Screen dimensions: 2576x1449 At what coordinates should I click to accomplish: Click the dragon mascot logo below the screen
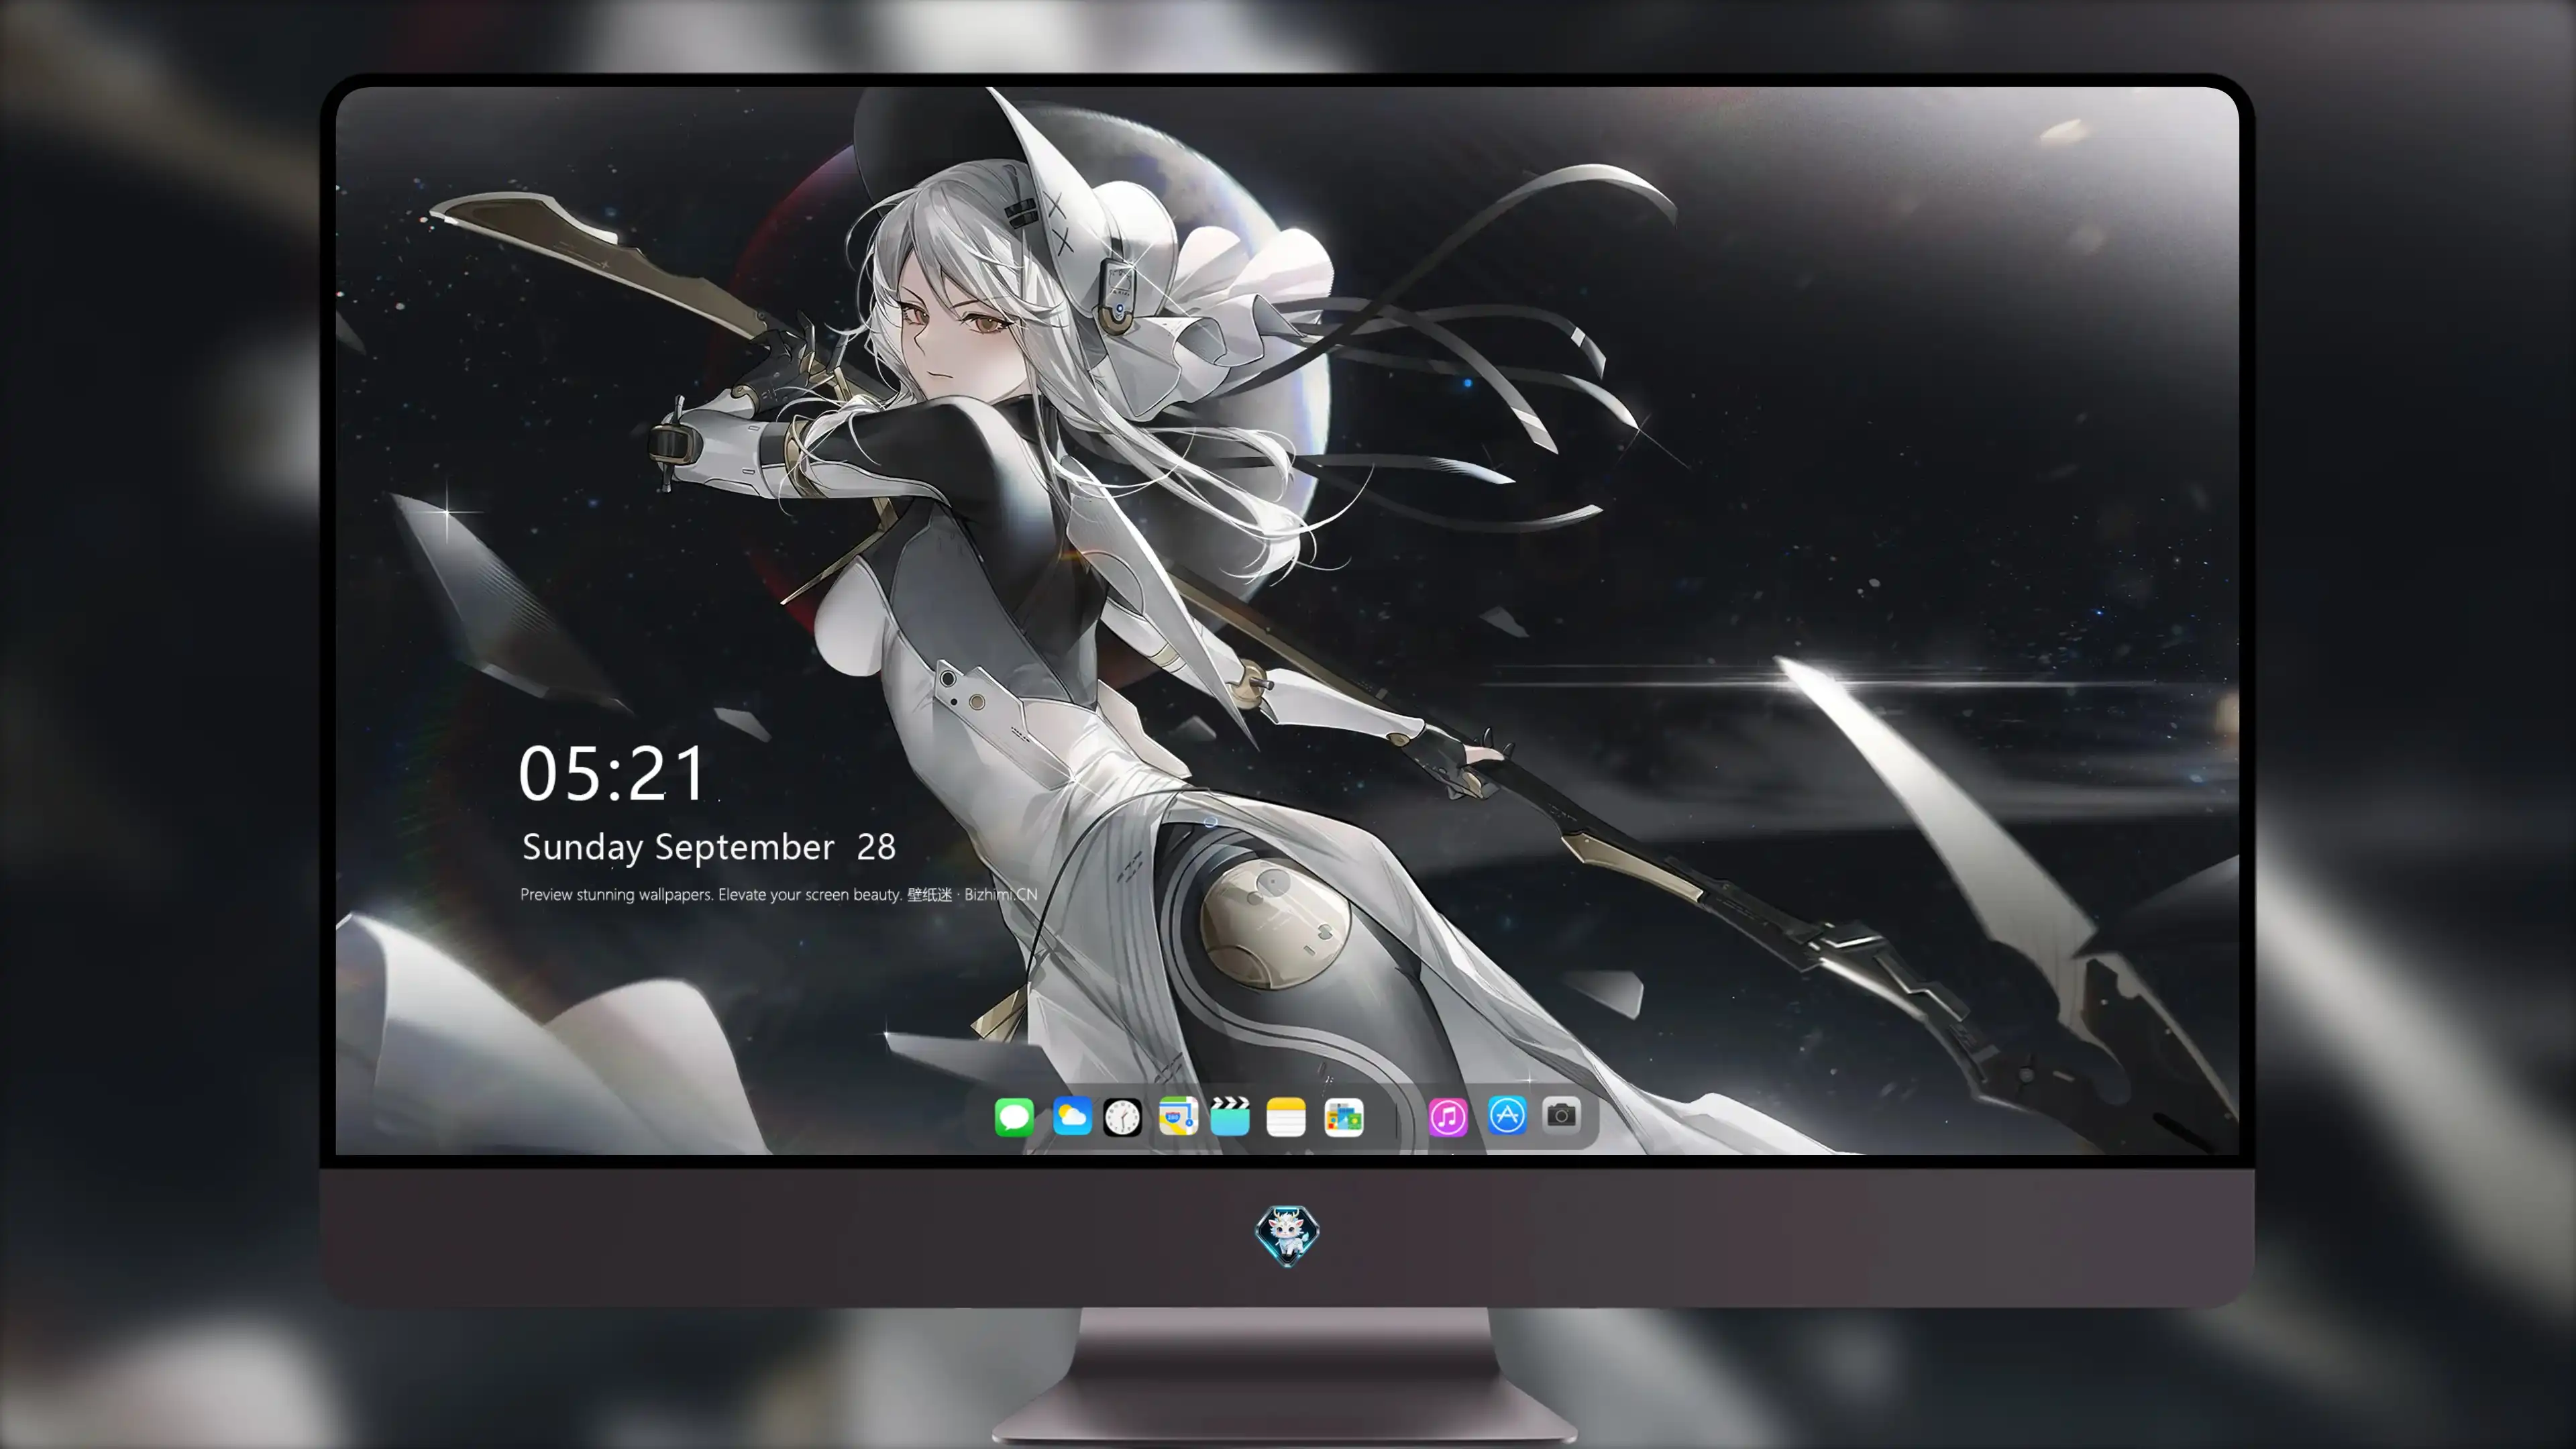1287,1236
